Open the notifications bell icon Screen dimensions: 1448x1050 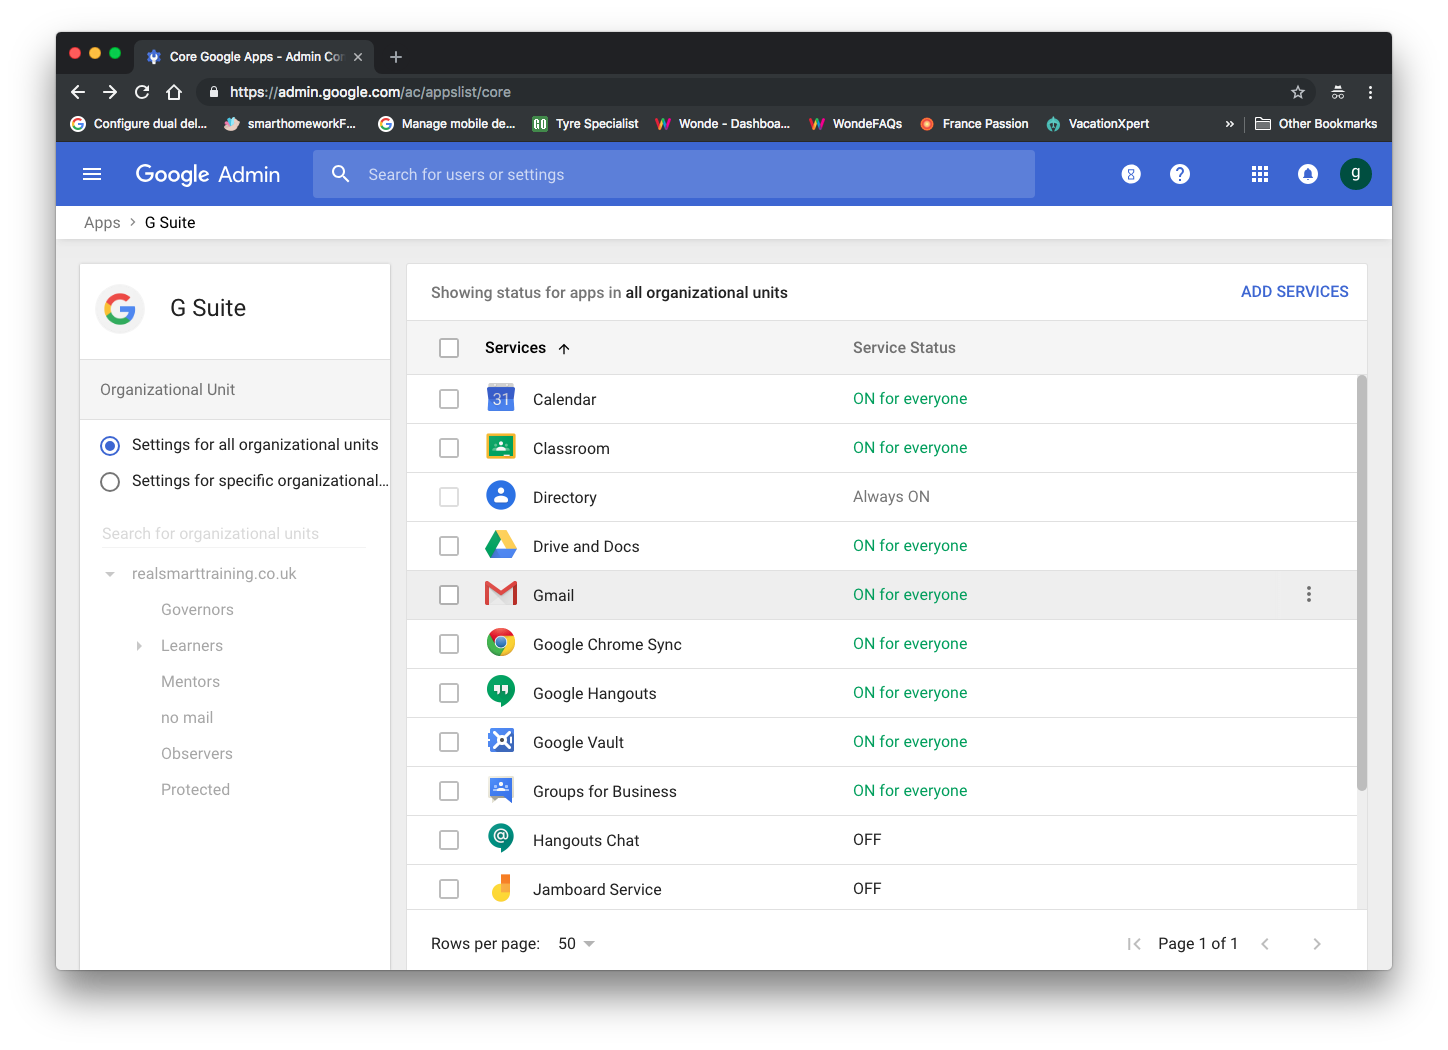(1308, 174)
